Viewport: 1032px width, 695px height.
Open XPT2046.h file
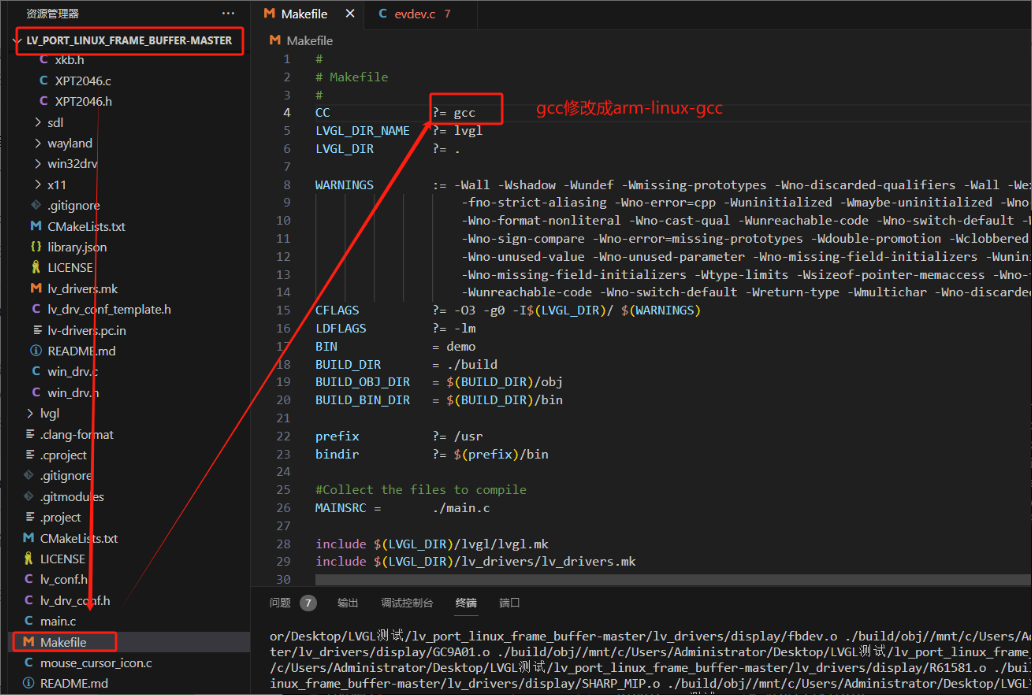pos(83,101)
